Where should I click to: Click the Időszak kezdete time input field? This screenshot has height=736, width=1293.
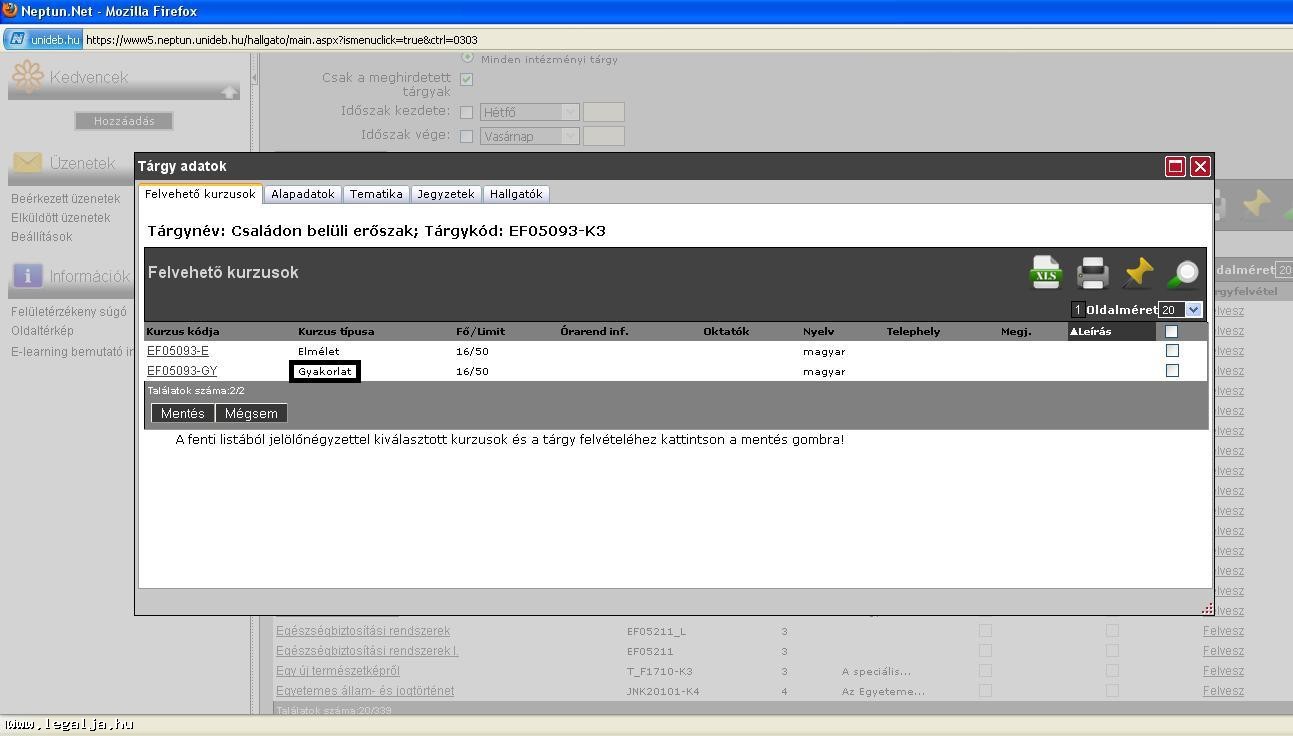(x=603, y=112)
